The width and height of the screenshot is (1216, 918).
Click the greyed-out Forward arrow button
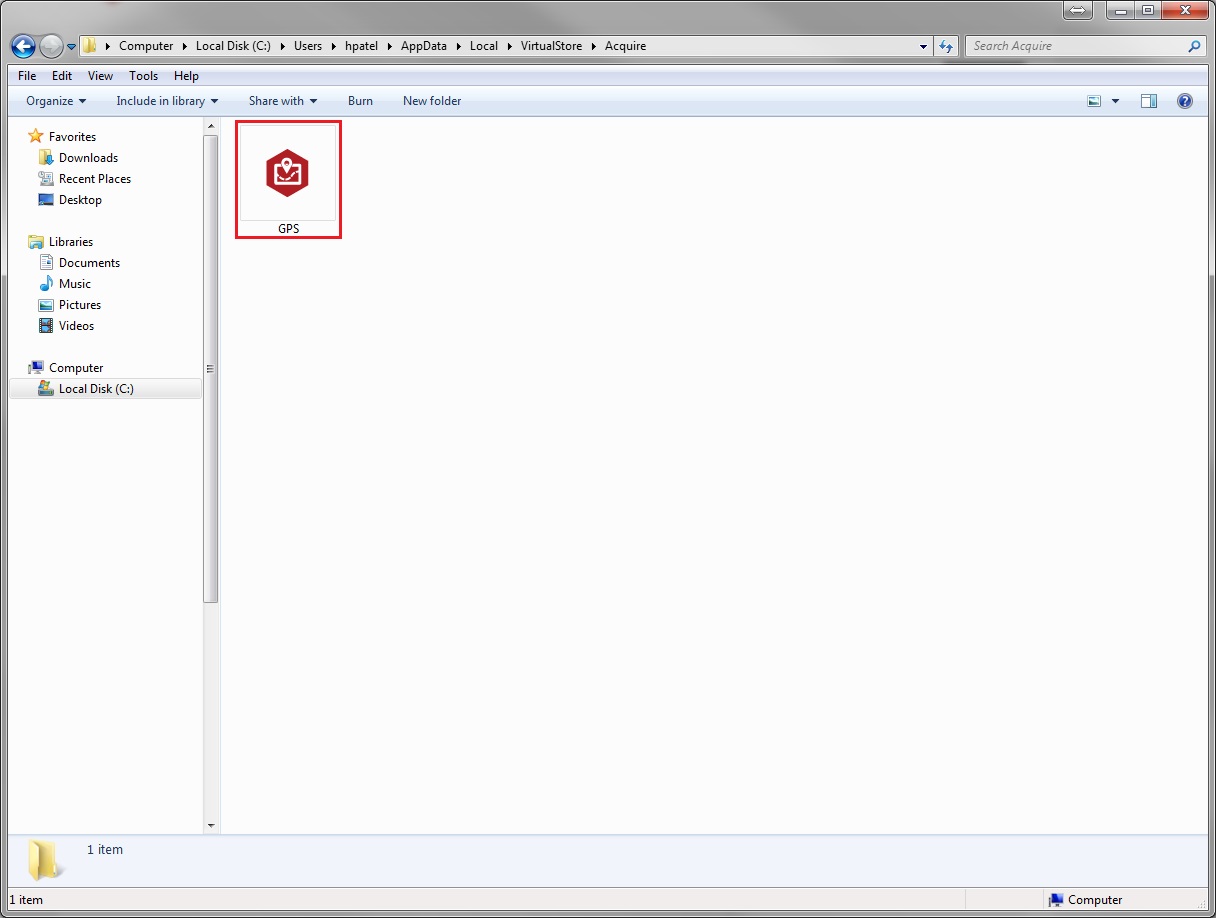(51, 46)
